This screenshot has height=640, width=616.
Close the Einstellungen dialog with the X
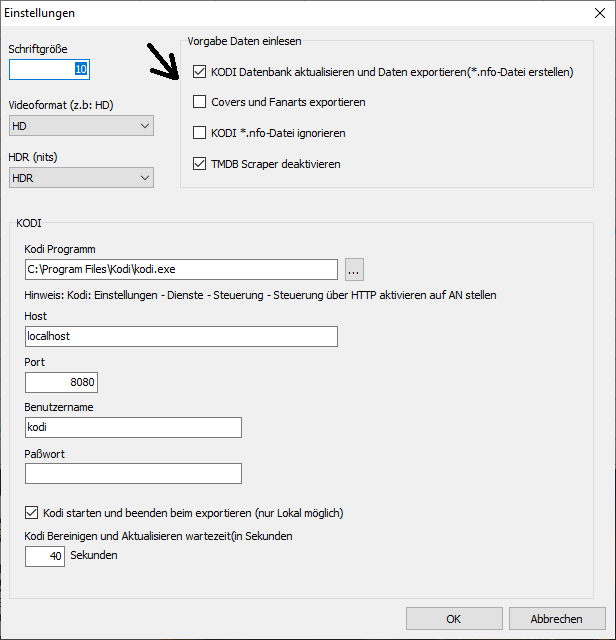(600, 13)
